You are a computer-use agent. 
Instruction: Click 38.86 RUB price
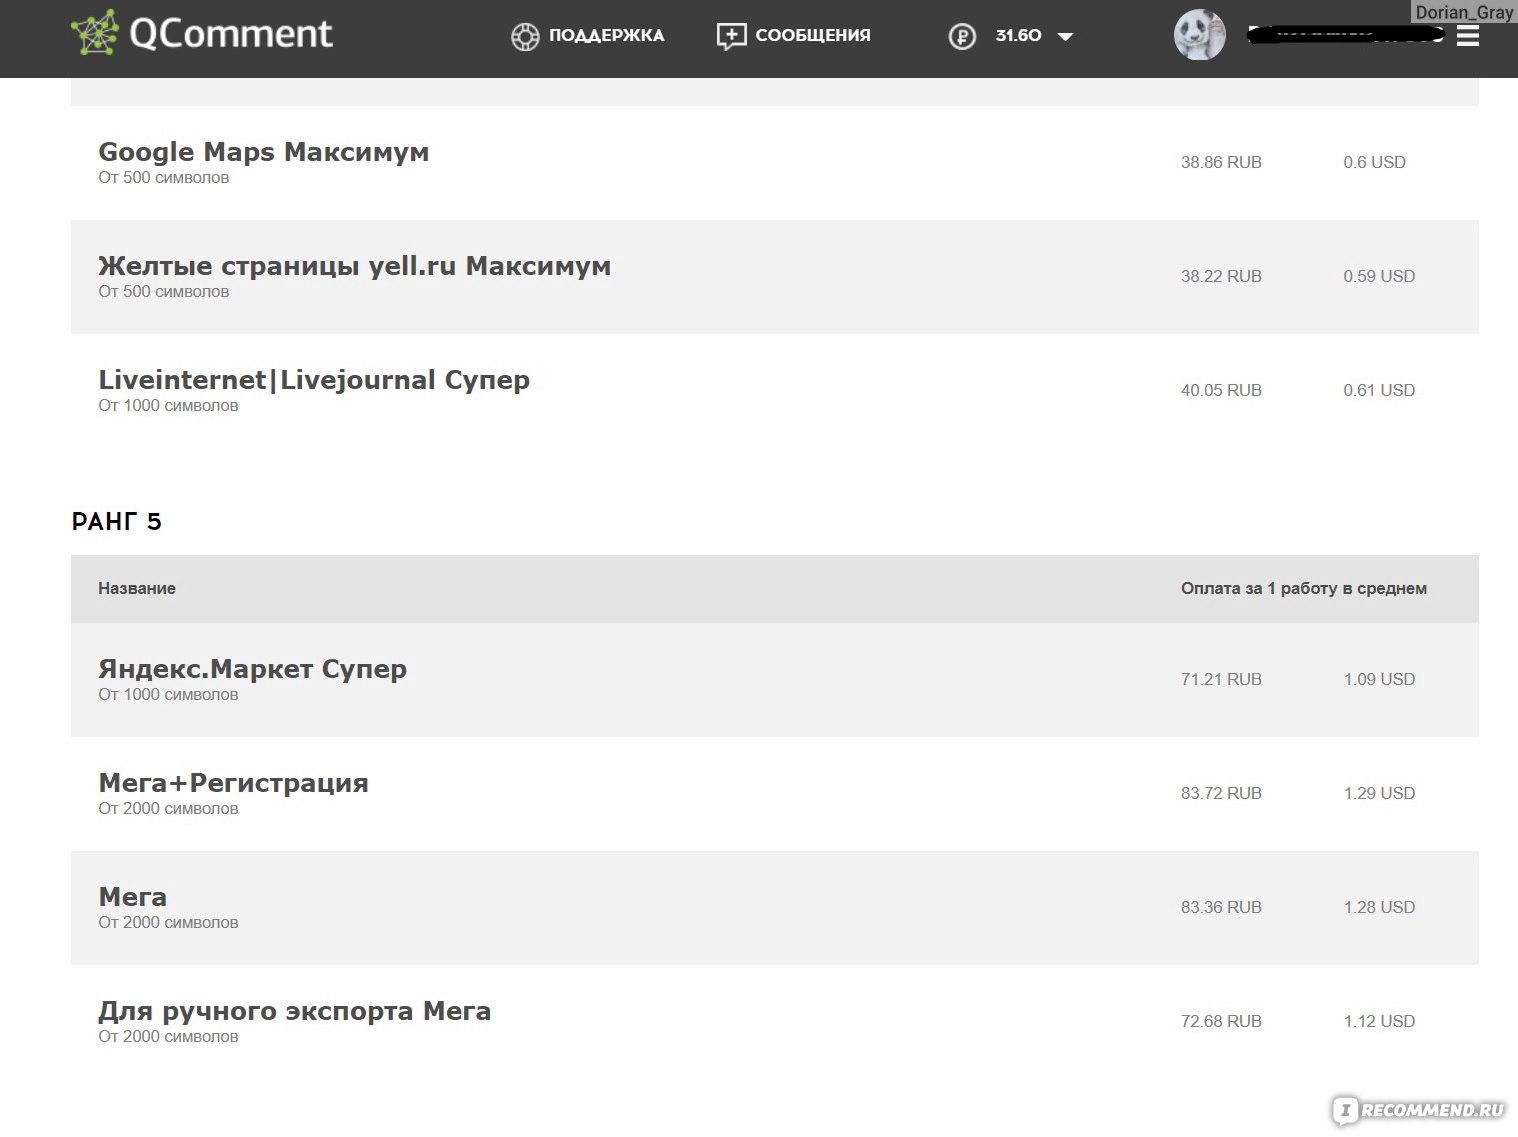1221,162
